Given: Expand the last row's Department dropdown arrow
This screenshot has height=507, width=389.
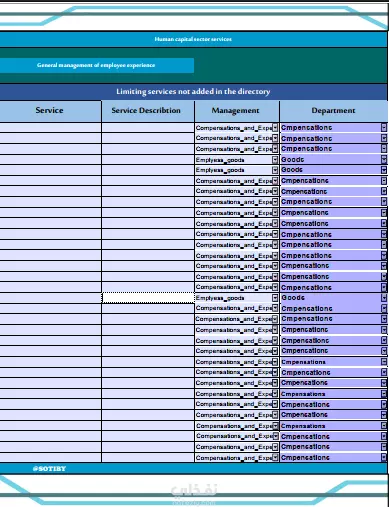Looking at the screenshot, I should coord(384,458).
